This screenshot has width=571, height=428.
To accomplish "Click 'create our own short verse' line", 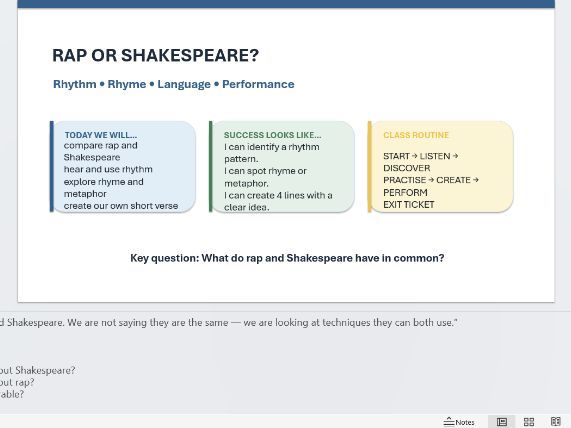I will (x=121, y=206).
